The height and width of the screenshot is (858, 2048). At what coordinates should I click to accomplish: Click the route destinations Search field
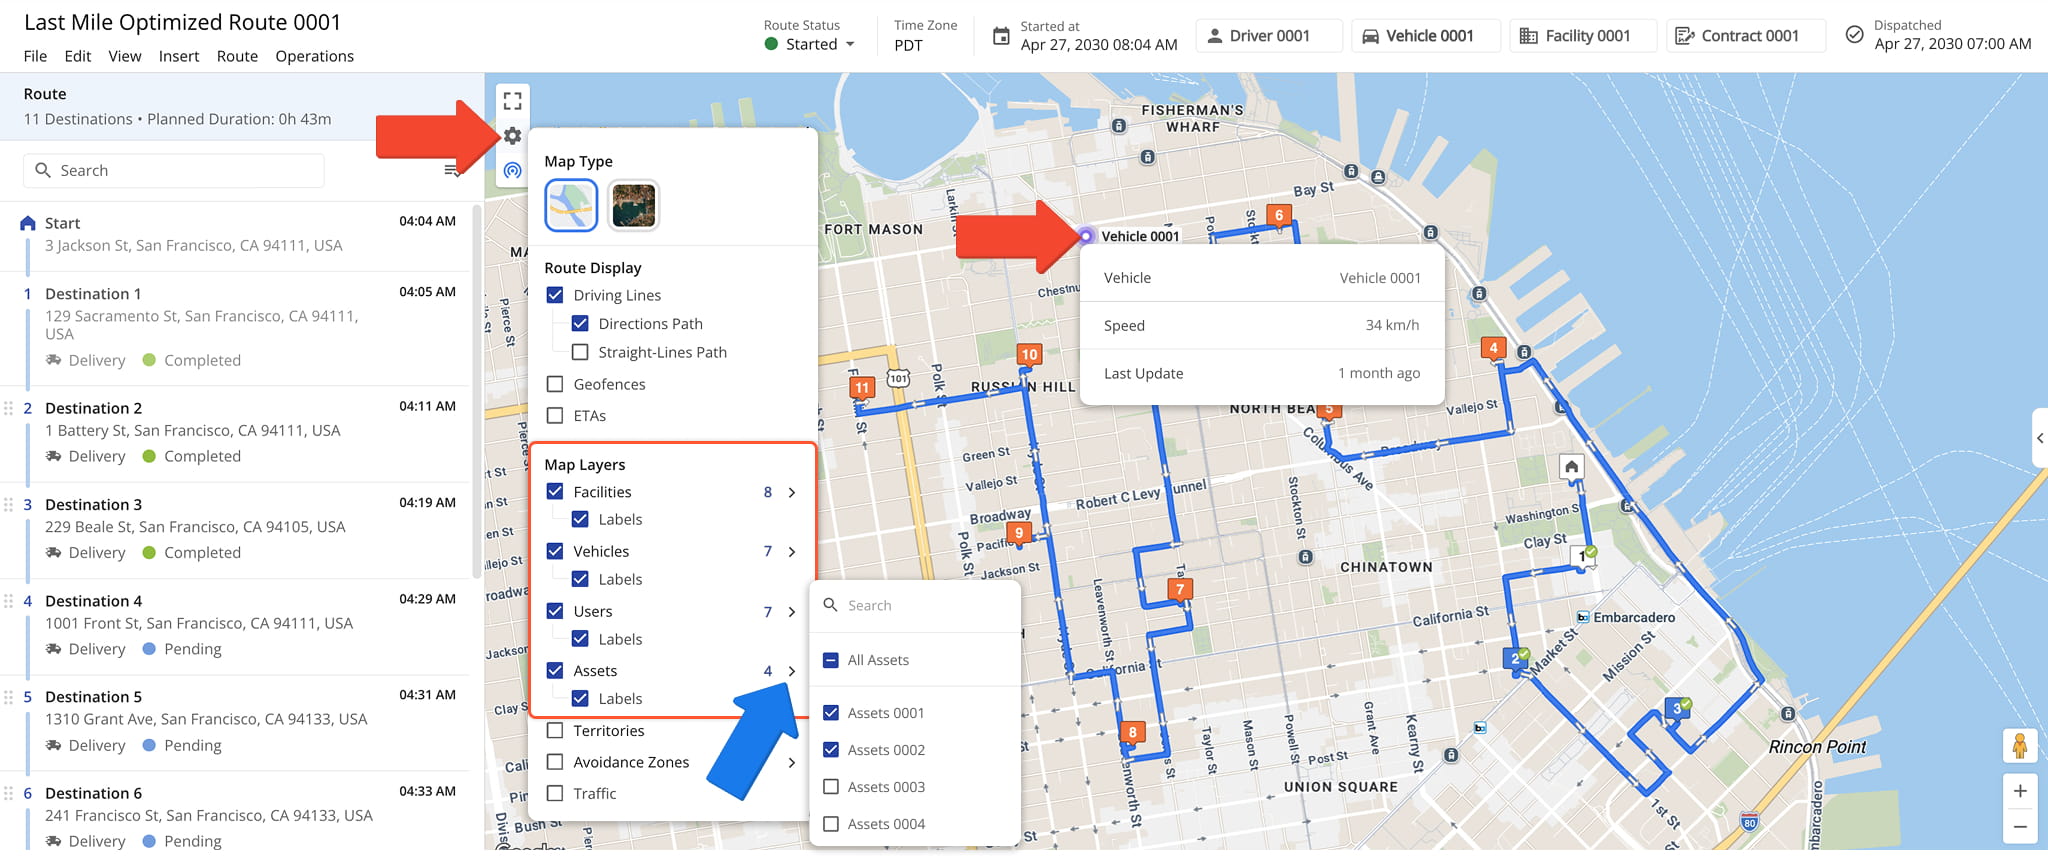click(x=174, y=170)
